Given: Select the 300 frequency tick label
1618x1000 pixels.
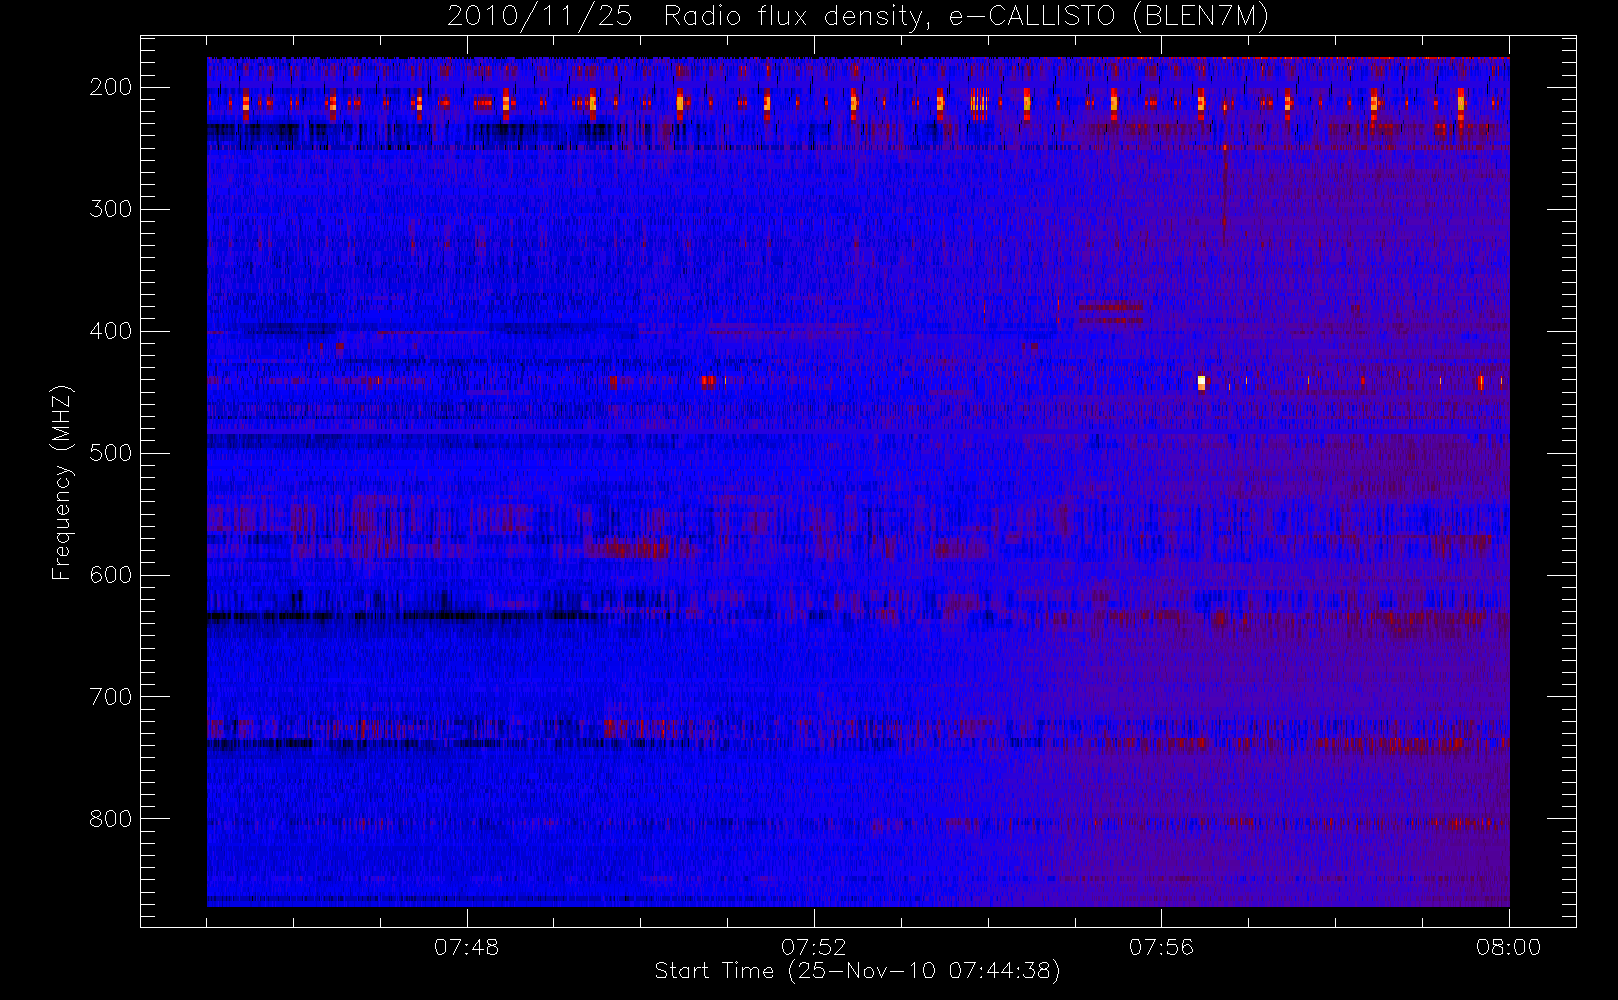Looking at the screenshot, I should (110, 209).
